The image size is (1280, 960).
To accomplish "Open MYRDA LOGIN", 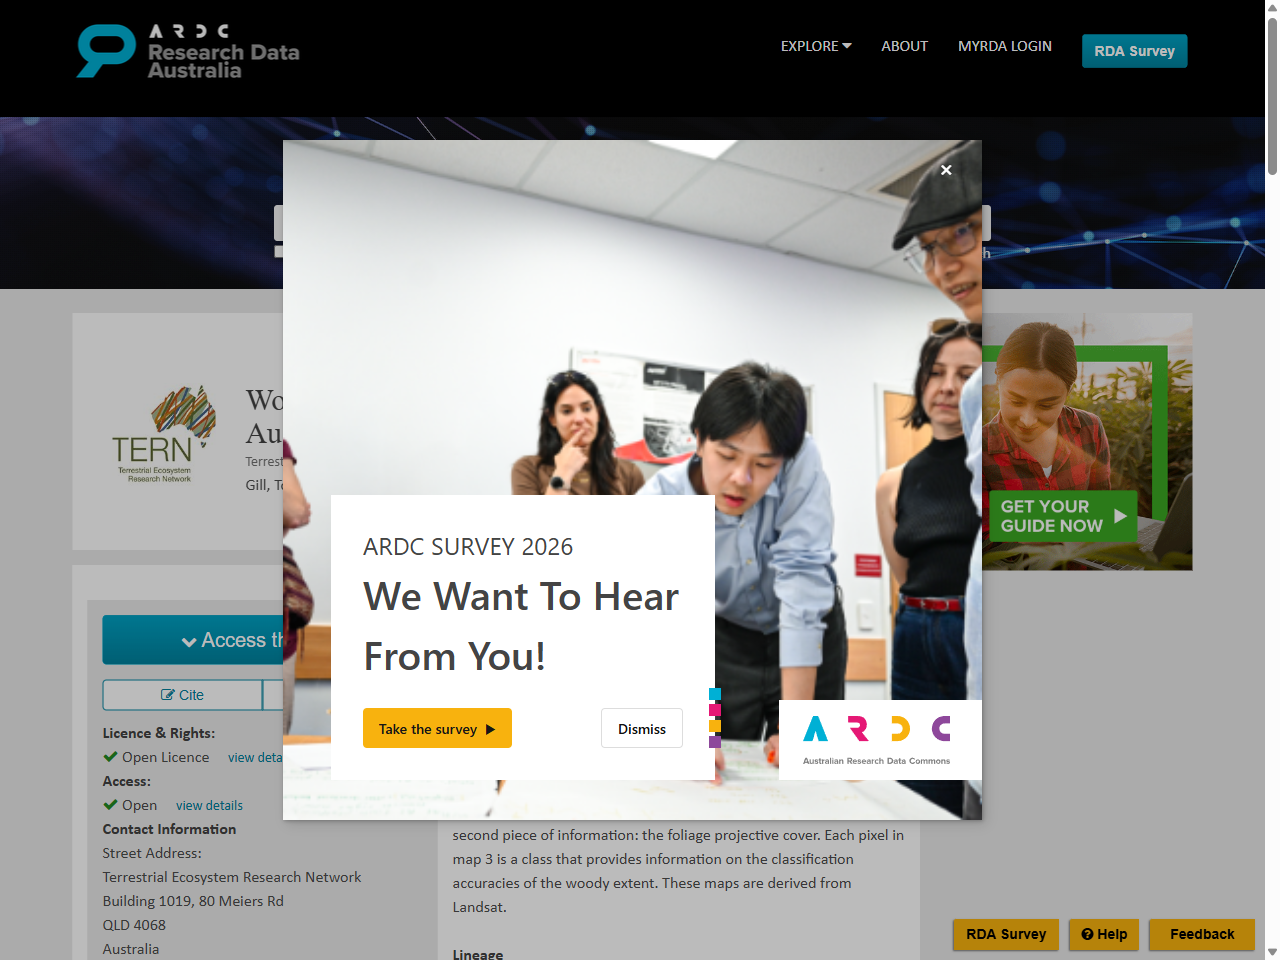I will [1005, 46].
